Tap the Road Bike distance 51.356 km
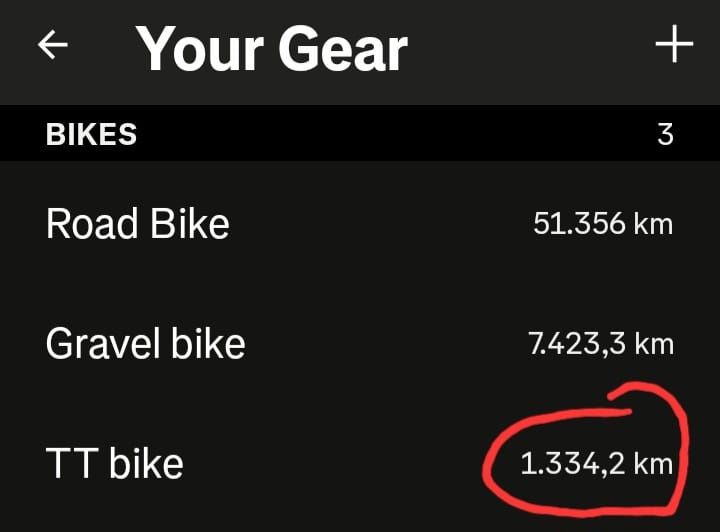 (x=603, y=223)
